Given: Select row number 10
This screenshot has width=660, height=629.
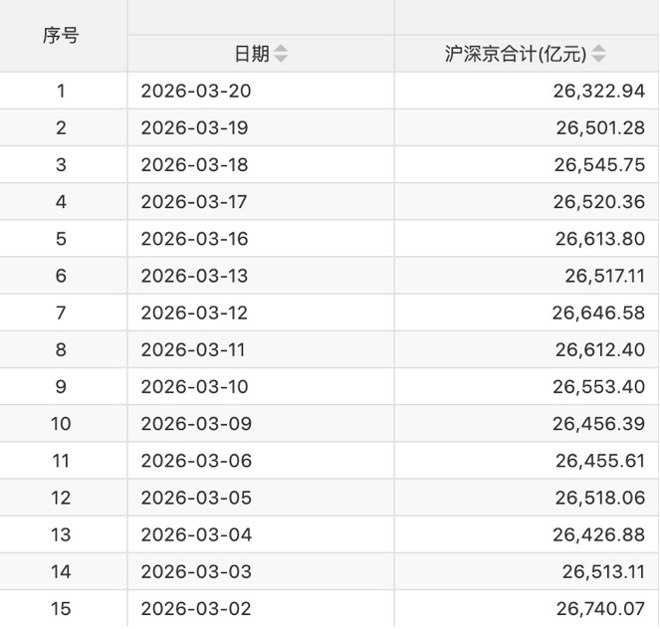Looking at the screenshot, I should [61, 424].
